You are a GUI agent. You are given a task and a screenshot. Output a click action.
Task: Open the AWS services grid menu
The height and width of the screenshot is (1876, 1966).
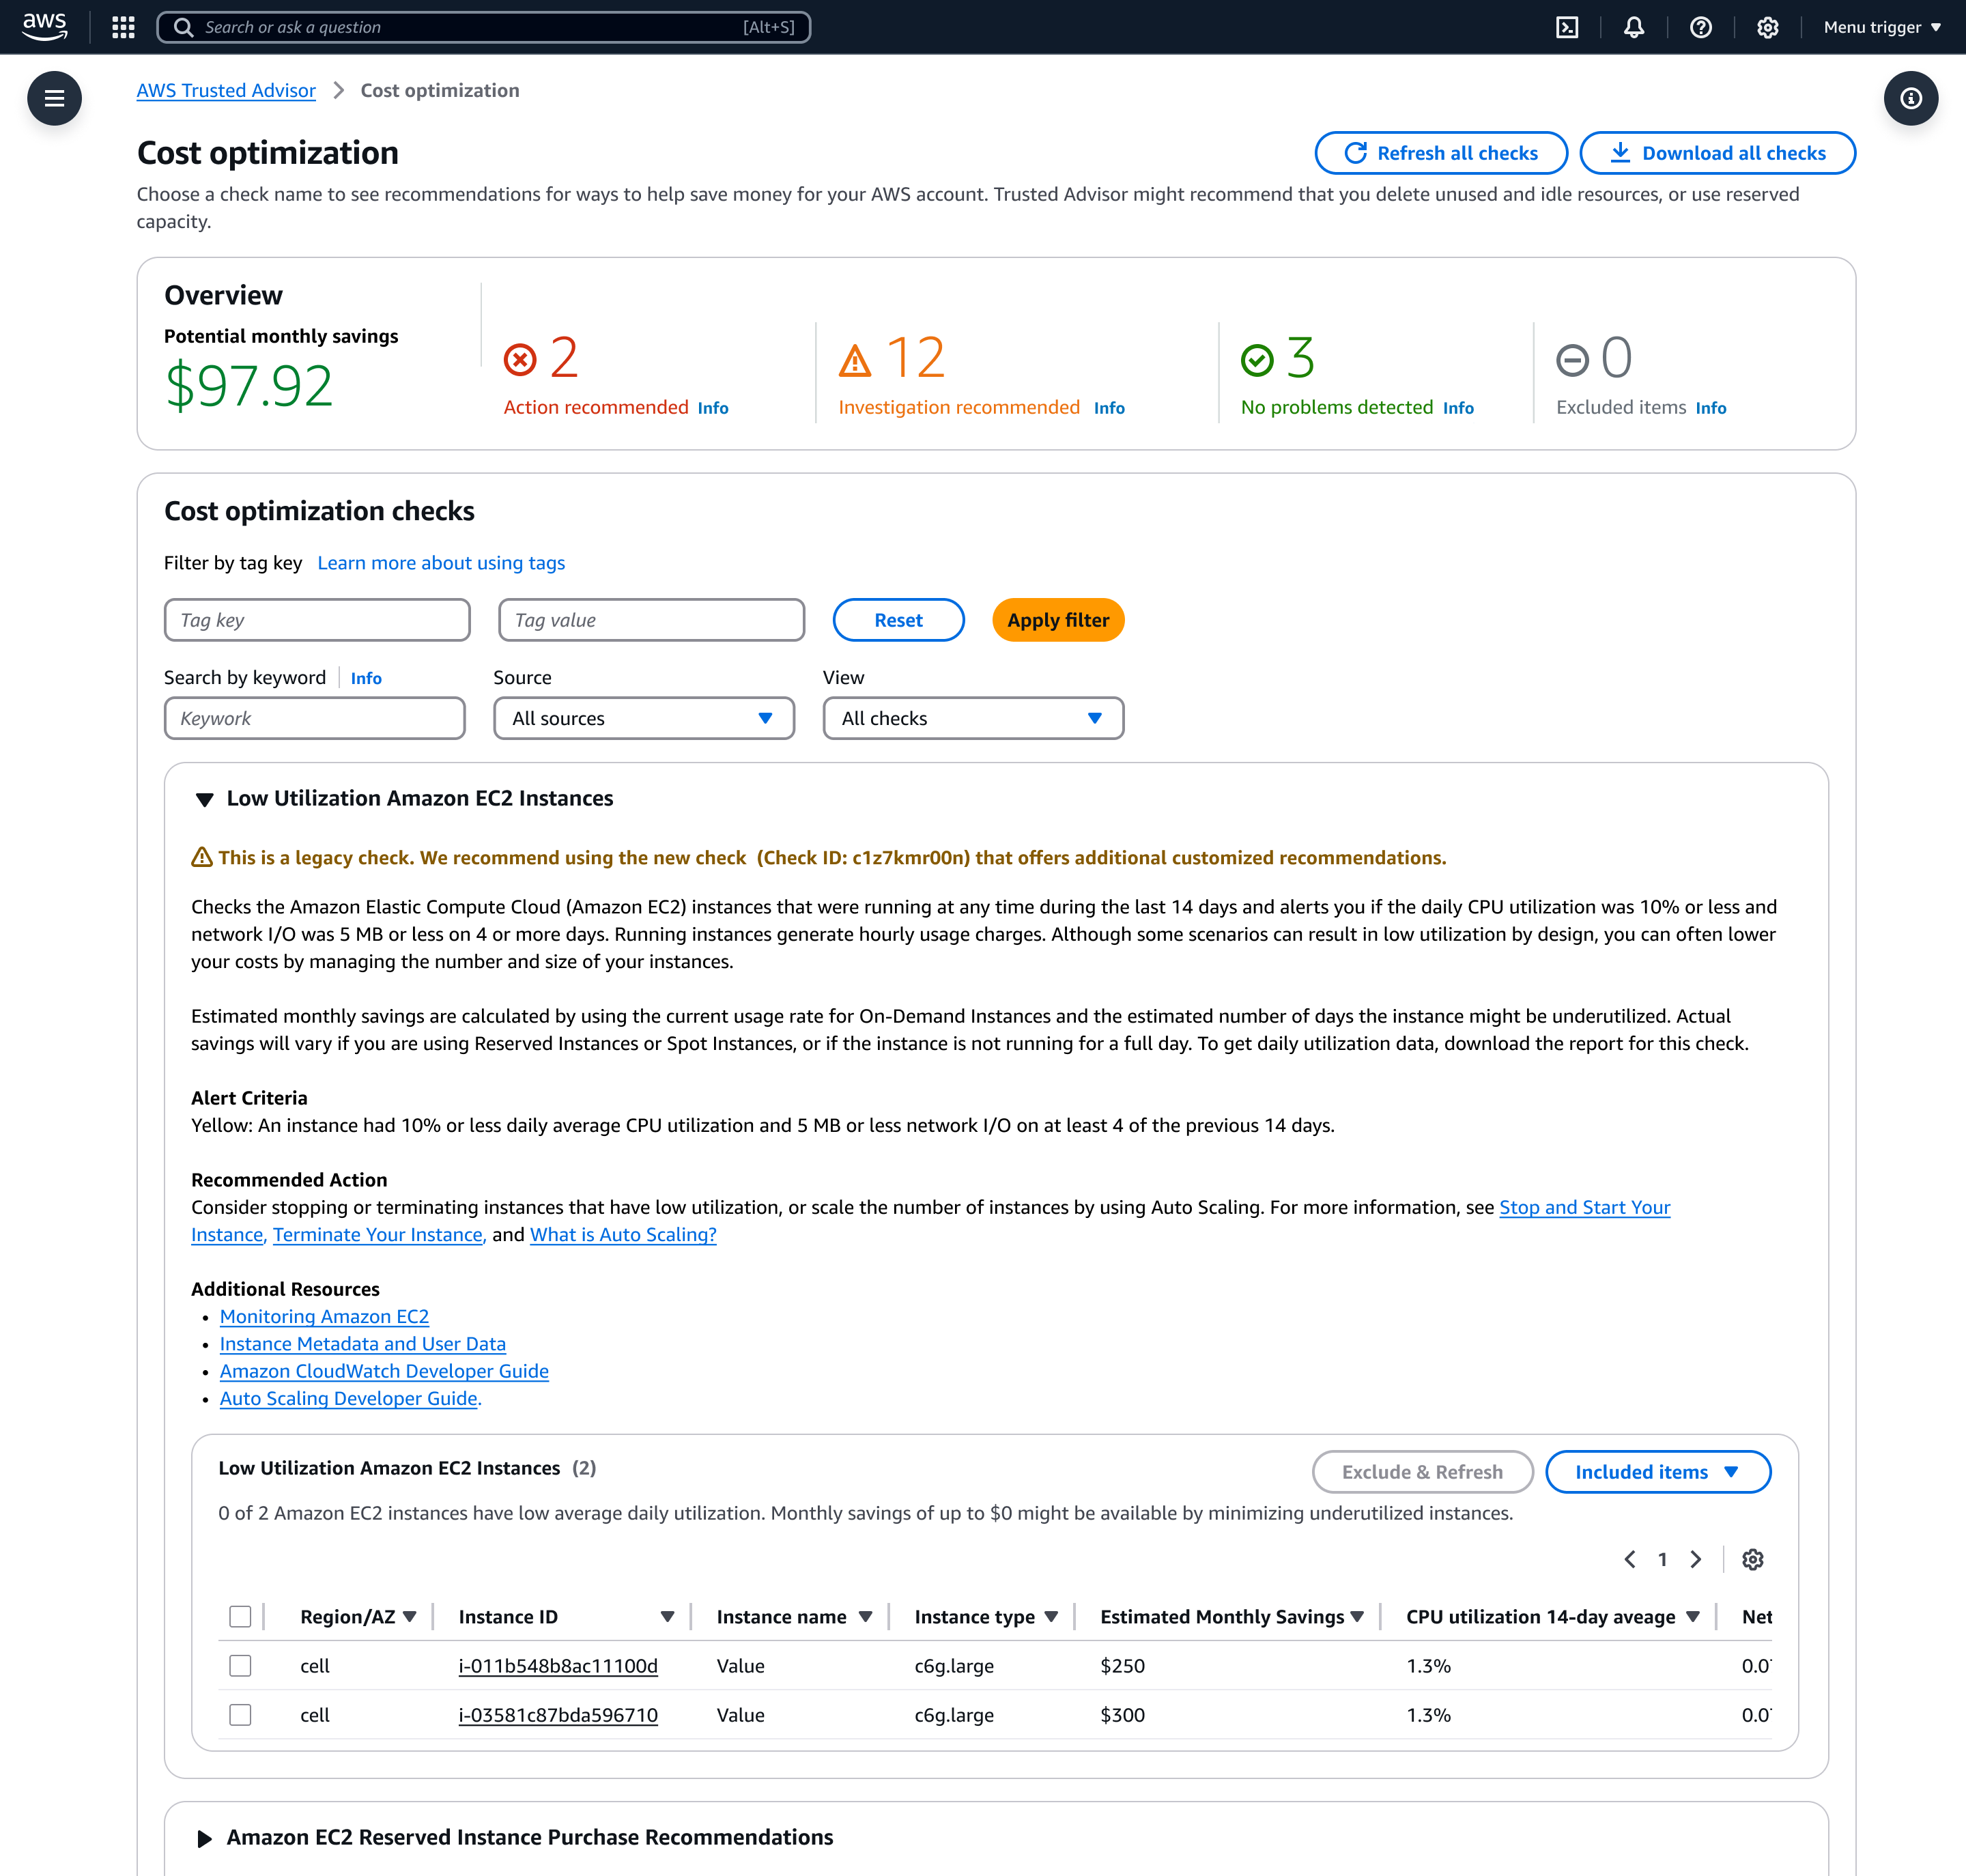[x=123, y=27]
